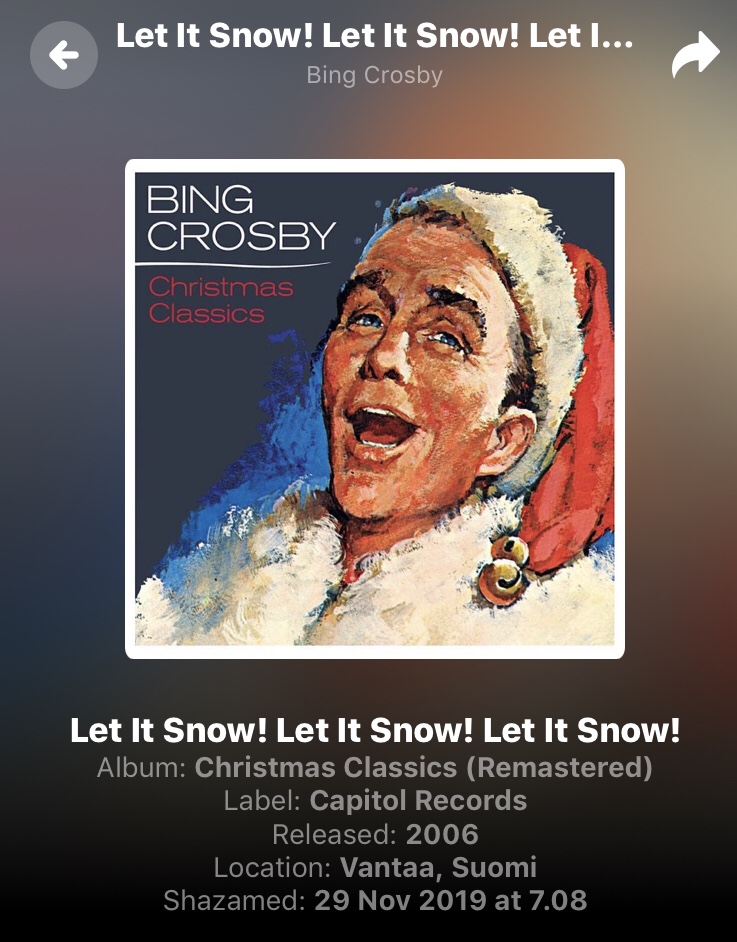Click the 2006 release year
This screenshot has height=942, width=737.
[x=442, y=834]
